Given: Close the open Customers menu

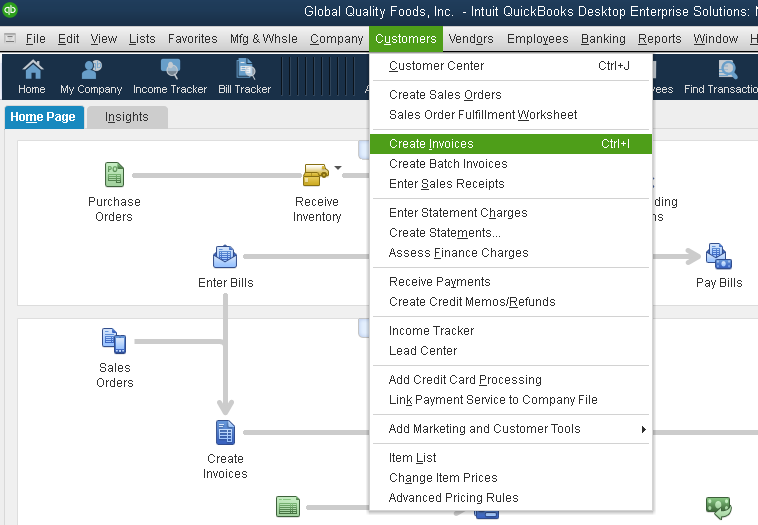Looking at the screenshot, I should point(406,39).
